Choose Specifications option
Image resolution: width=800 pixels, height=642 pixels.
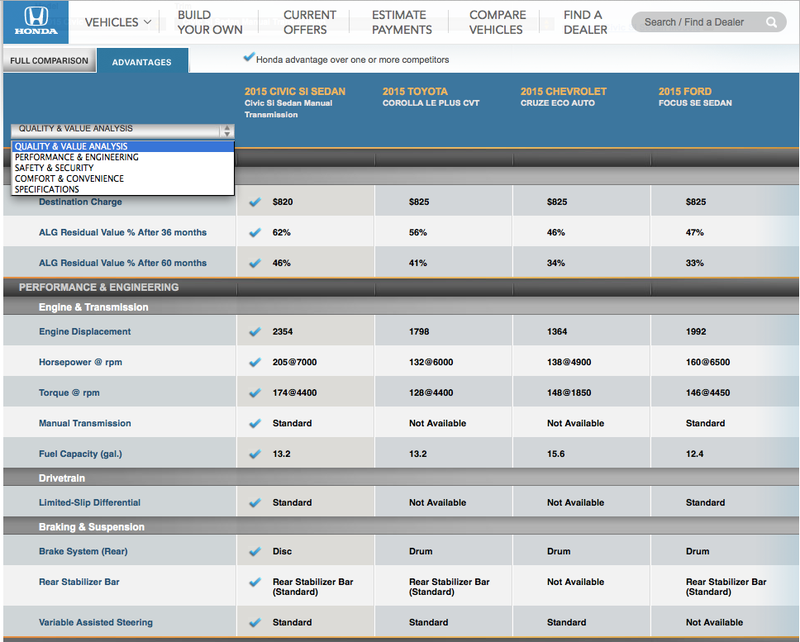pos(122,189)
